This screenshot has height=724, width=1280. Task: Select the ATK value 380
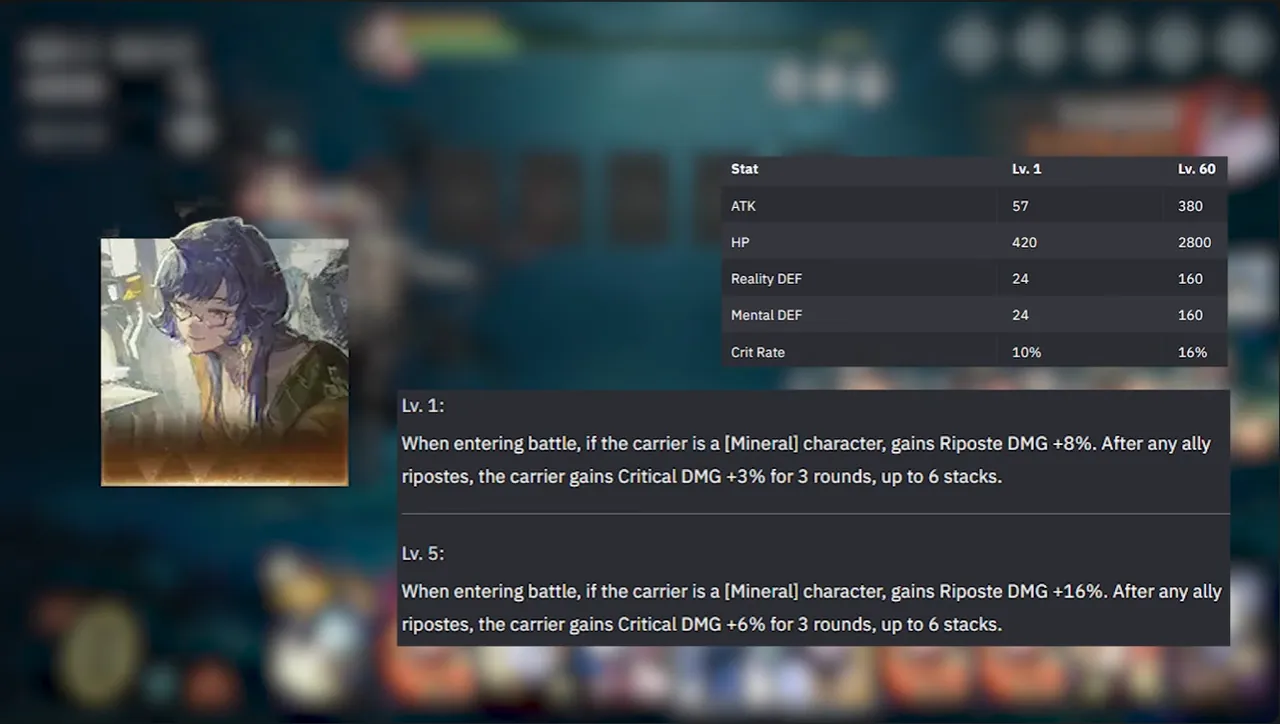[x=1190, y=206]
